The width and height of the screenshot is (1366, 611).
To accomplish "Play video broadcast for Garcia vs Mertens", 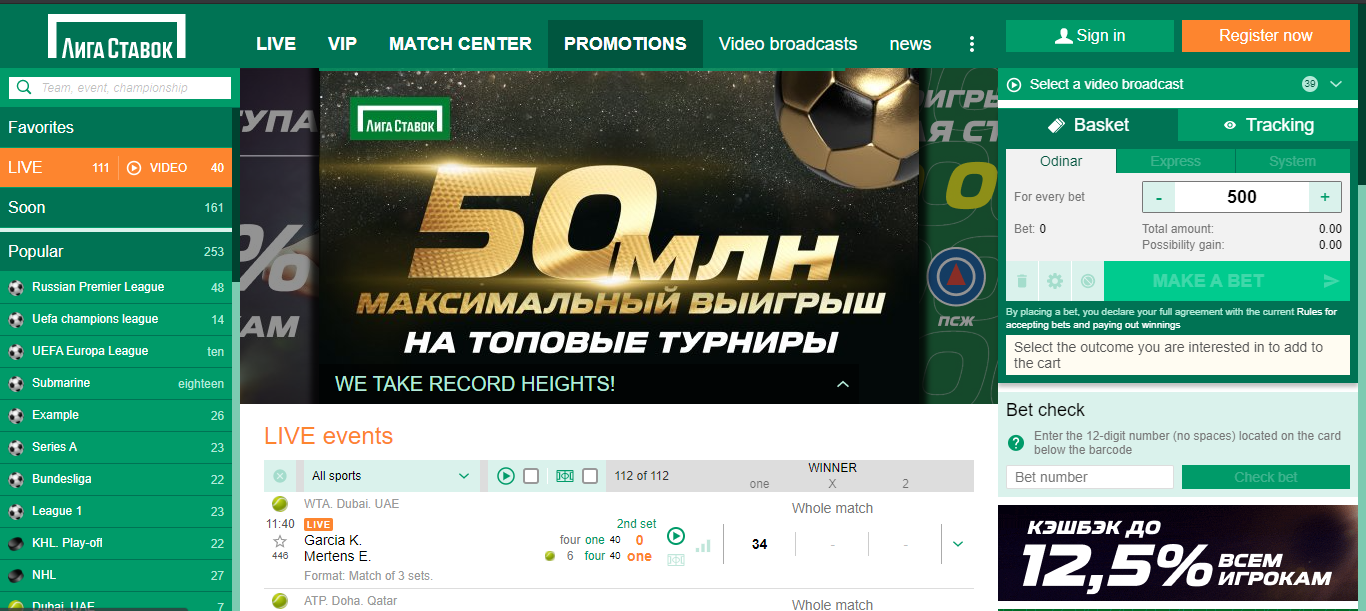I will [x=676, y=536].
